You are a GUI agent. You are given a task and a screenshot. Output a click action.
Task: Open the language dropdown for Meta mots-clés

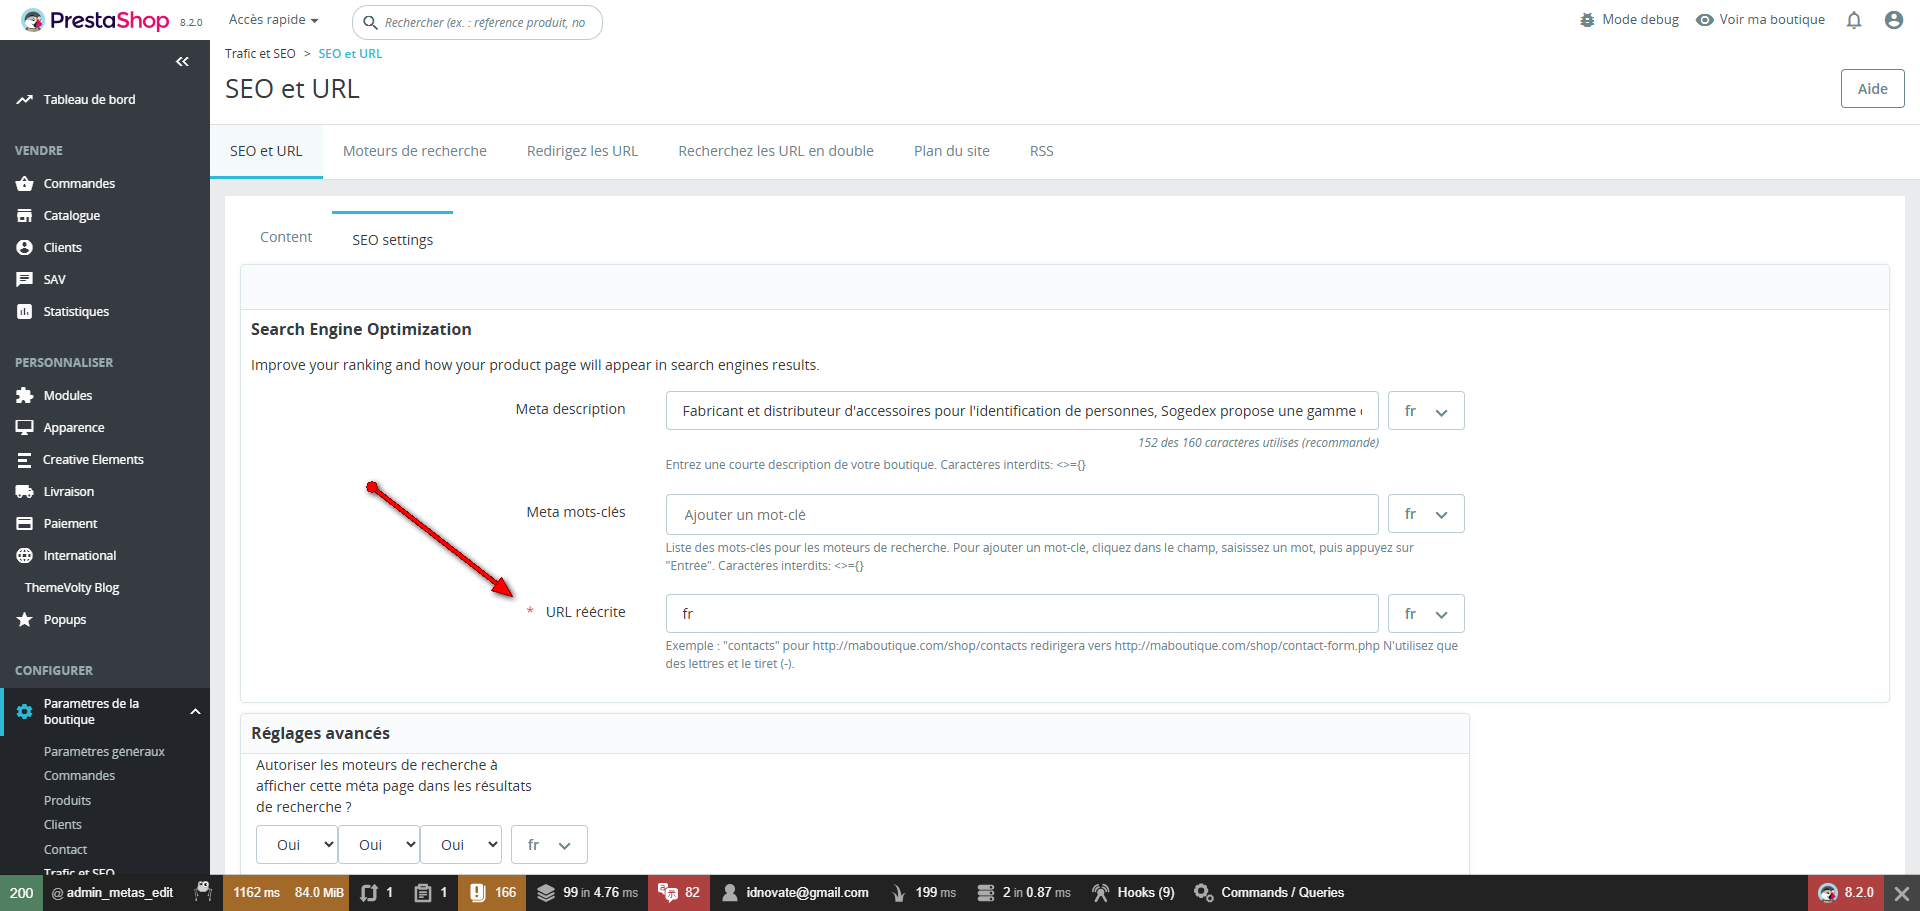pos(1426,514)
